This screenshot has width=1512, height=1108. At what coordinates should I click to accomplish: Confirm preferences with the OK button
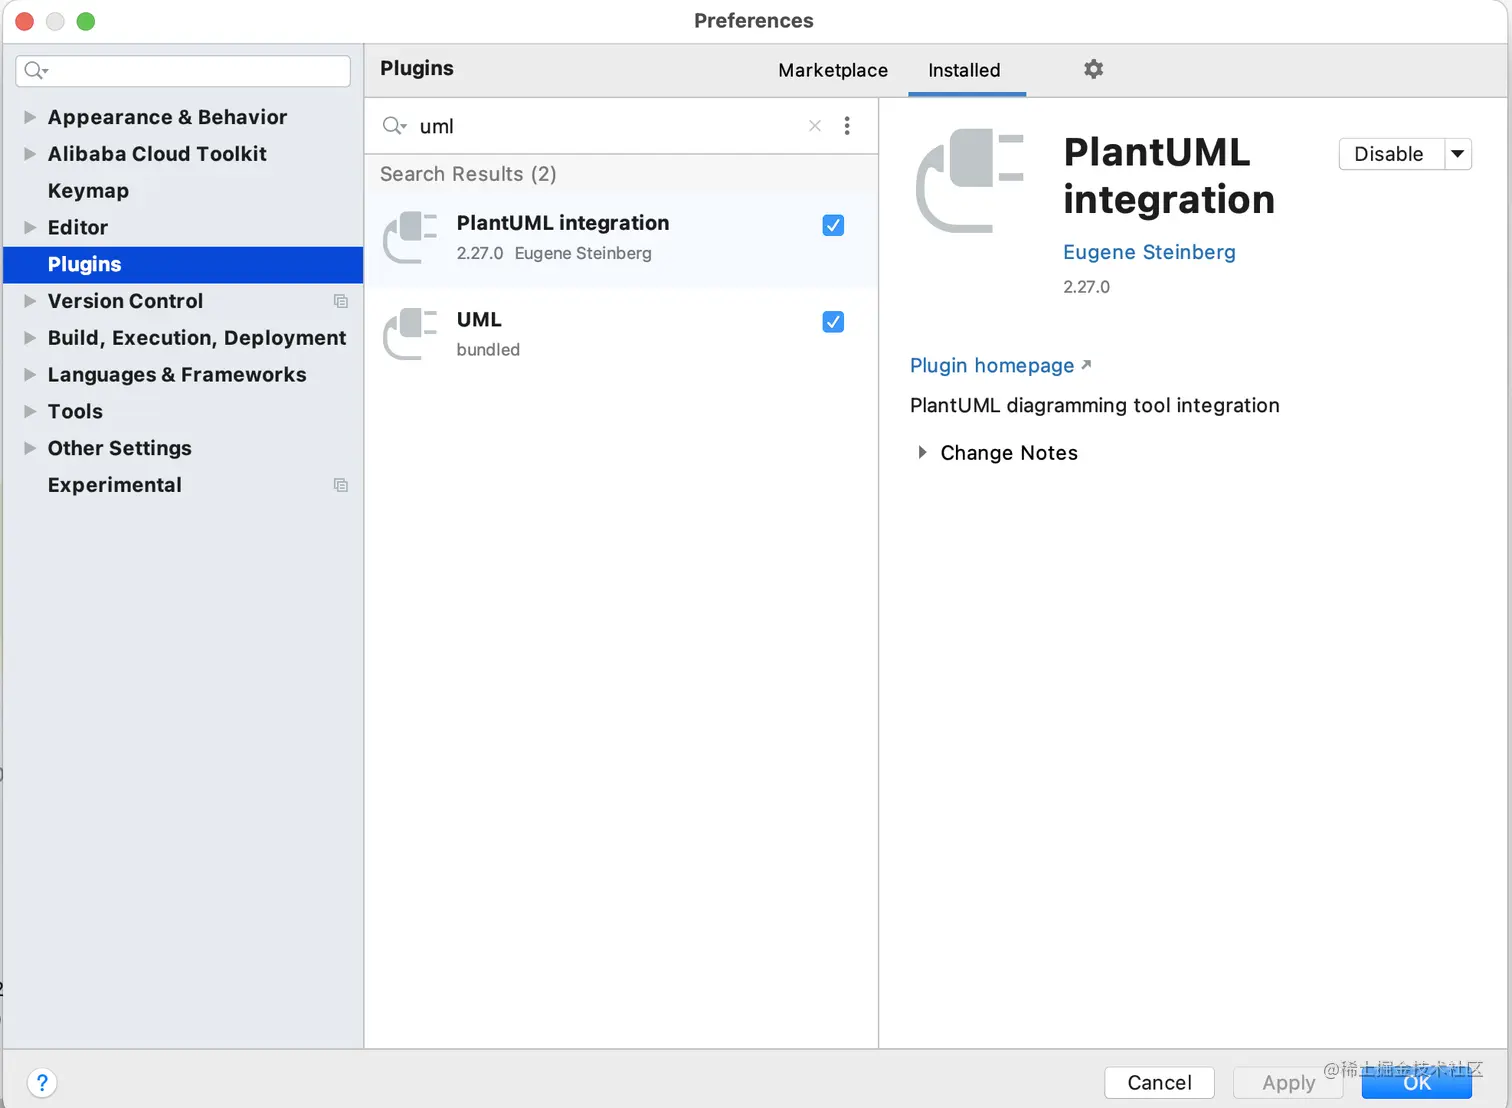(1417, 1082)
